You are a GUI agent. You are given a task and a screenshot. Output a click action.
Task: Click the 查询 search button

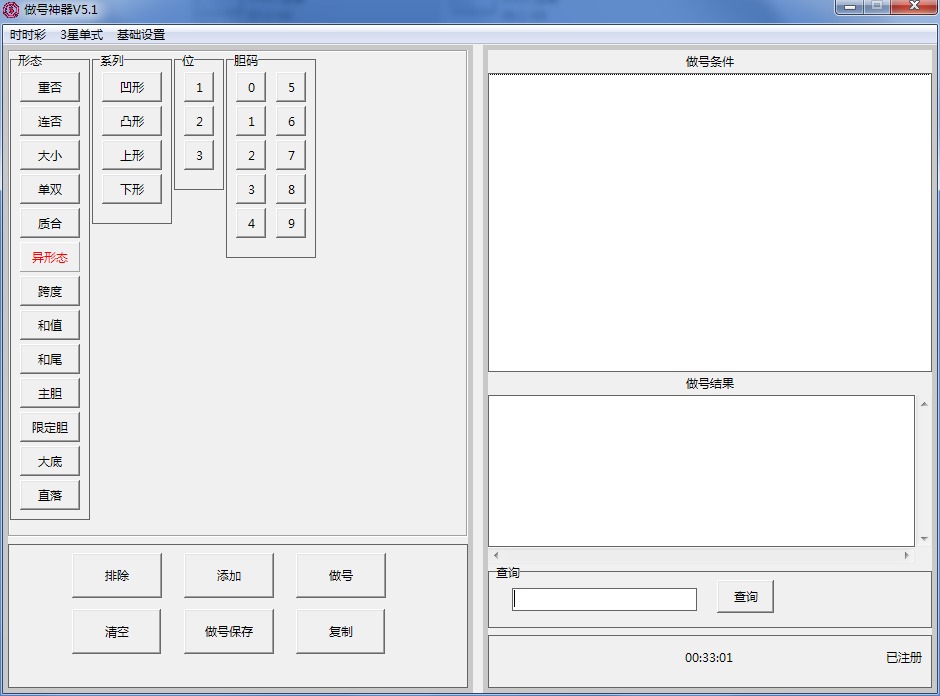coord(745,597)
